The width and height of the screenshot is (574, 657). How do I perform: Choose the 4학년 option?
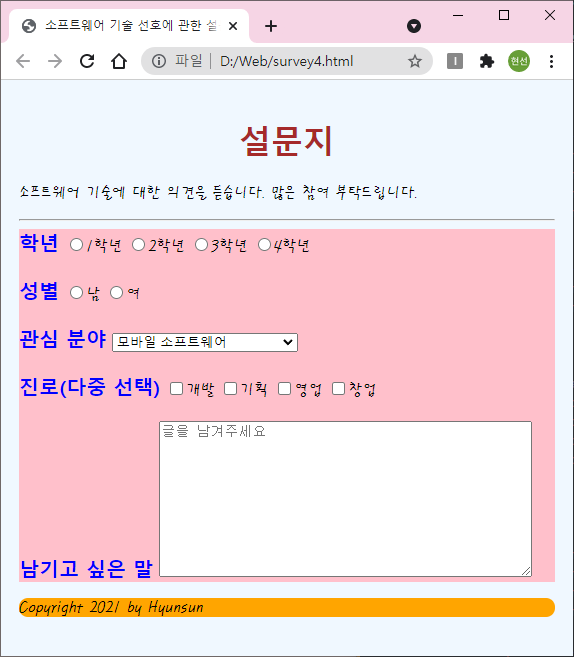(x=264, y=245)
